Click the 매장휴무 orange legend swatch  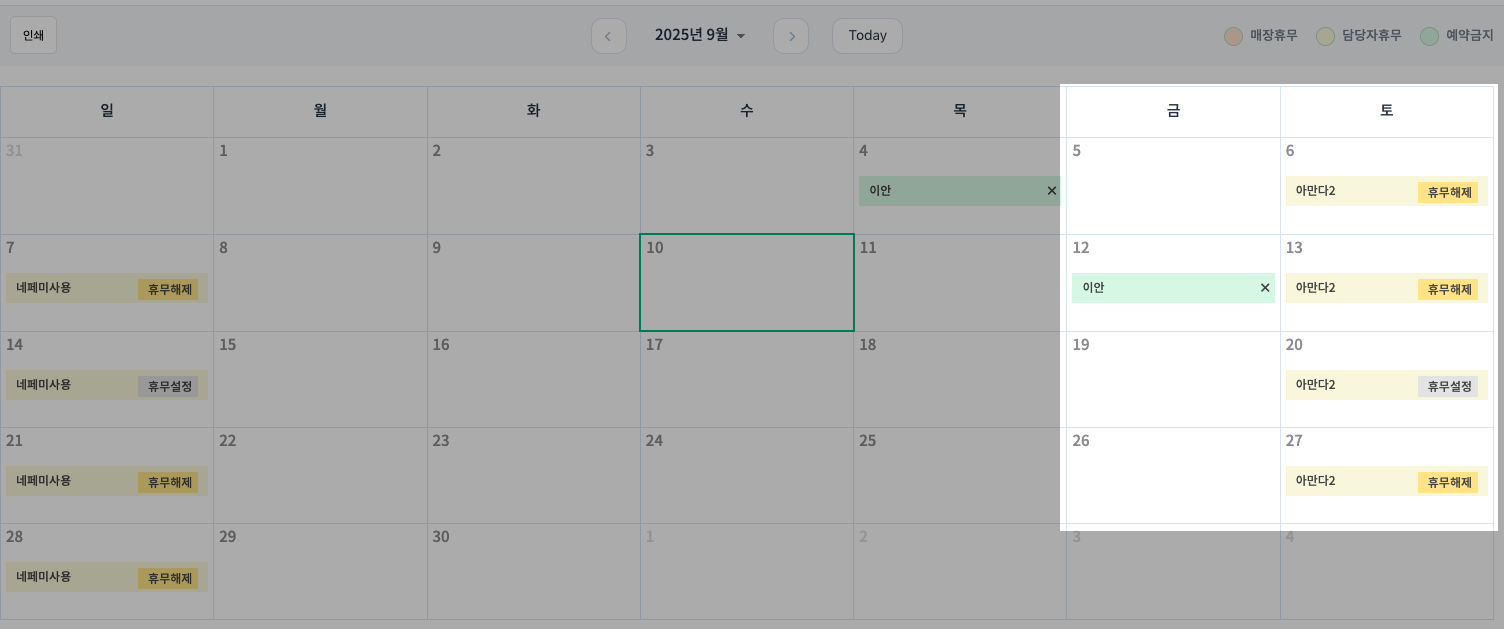1233,36
